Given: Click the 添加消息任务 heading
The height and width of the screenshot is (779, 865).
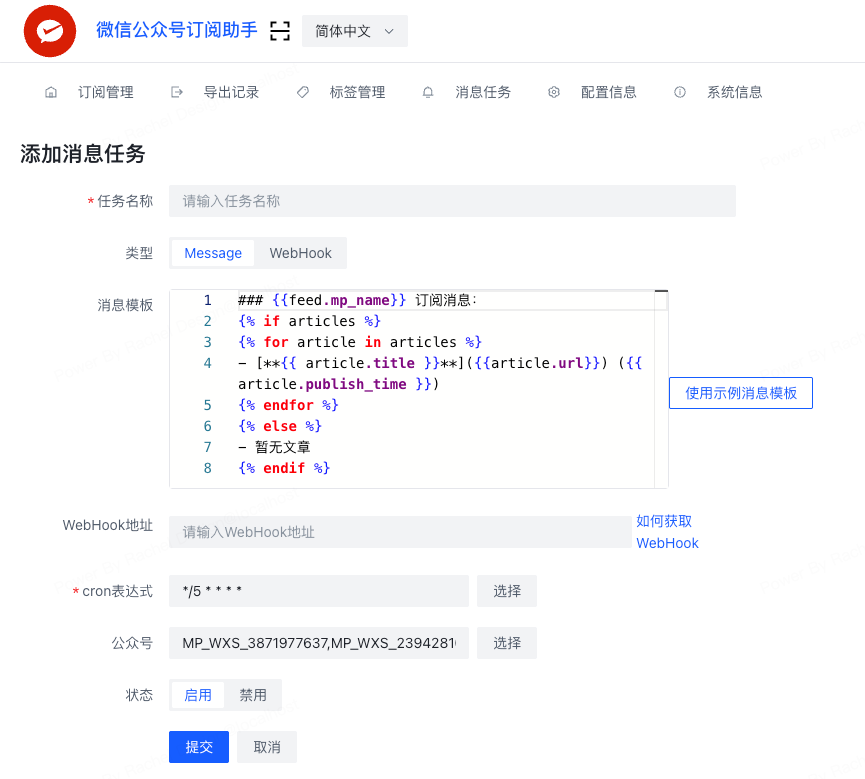Looking at the screenshot, I should click(83, 153).
